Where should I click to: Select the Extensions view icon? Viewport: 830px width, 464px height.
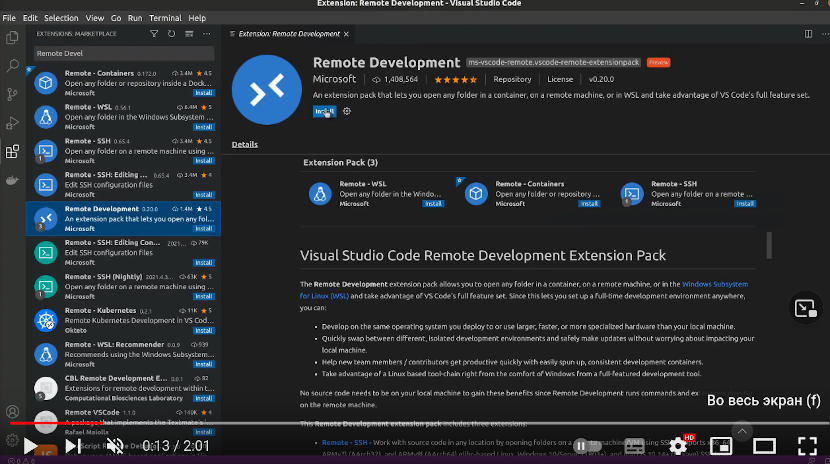tap(12, 152)
